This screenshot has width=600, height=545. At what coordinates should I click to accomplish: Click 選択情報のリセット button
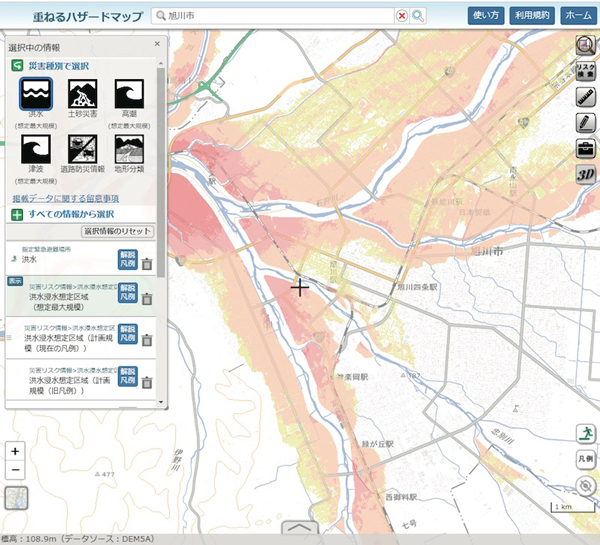click(x=117, y=231)
